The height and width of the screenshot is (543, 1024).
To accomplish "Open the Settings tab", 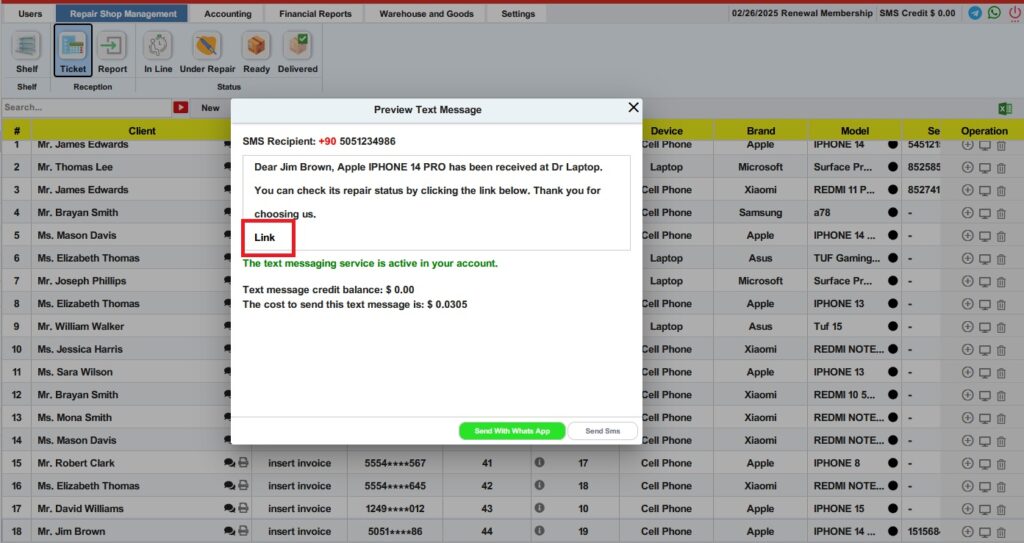I will [518, 14].
